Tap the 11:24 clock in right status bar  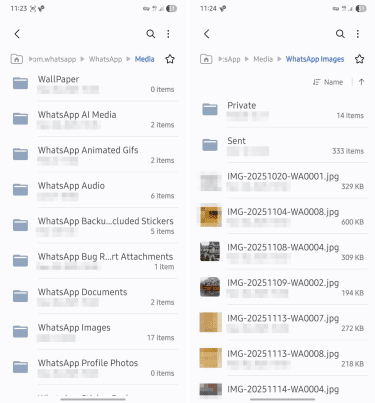(x=208, y=9)
